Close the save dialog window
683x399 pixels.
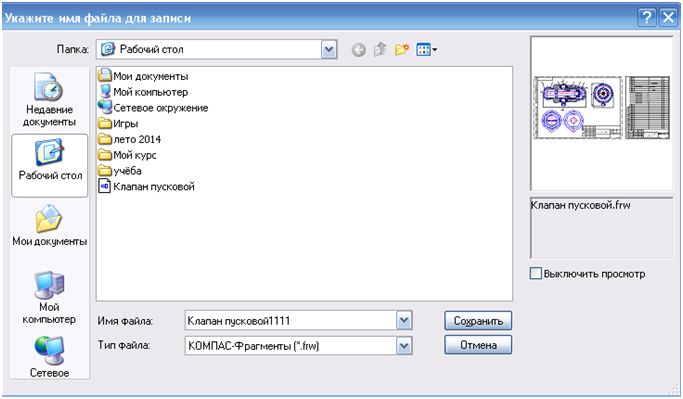[669, 18]
